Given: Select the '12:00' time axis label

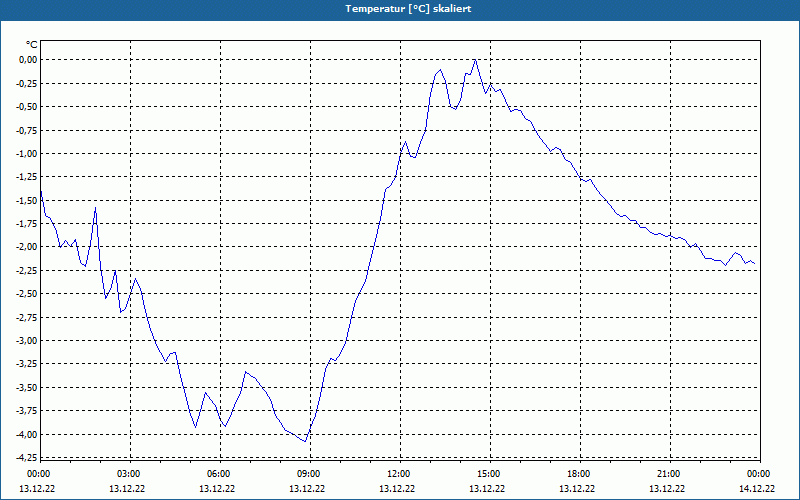Looking at the screenshot, I should (397, 474).
